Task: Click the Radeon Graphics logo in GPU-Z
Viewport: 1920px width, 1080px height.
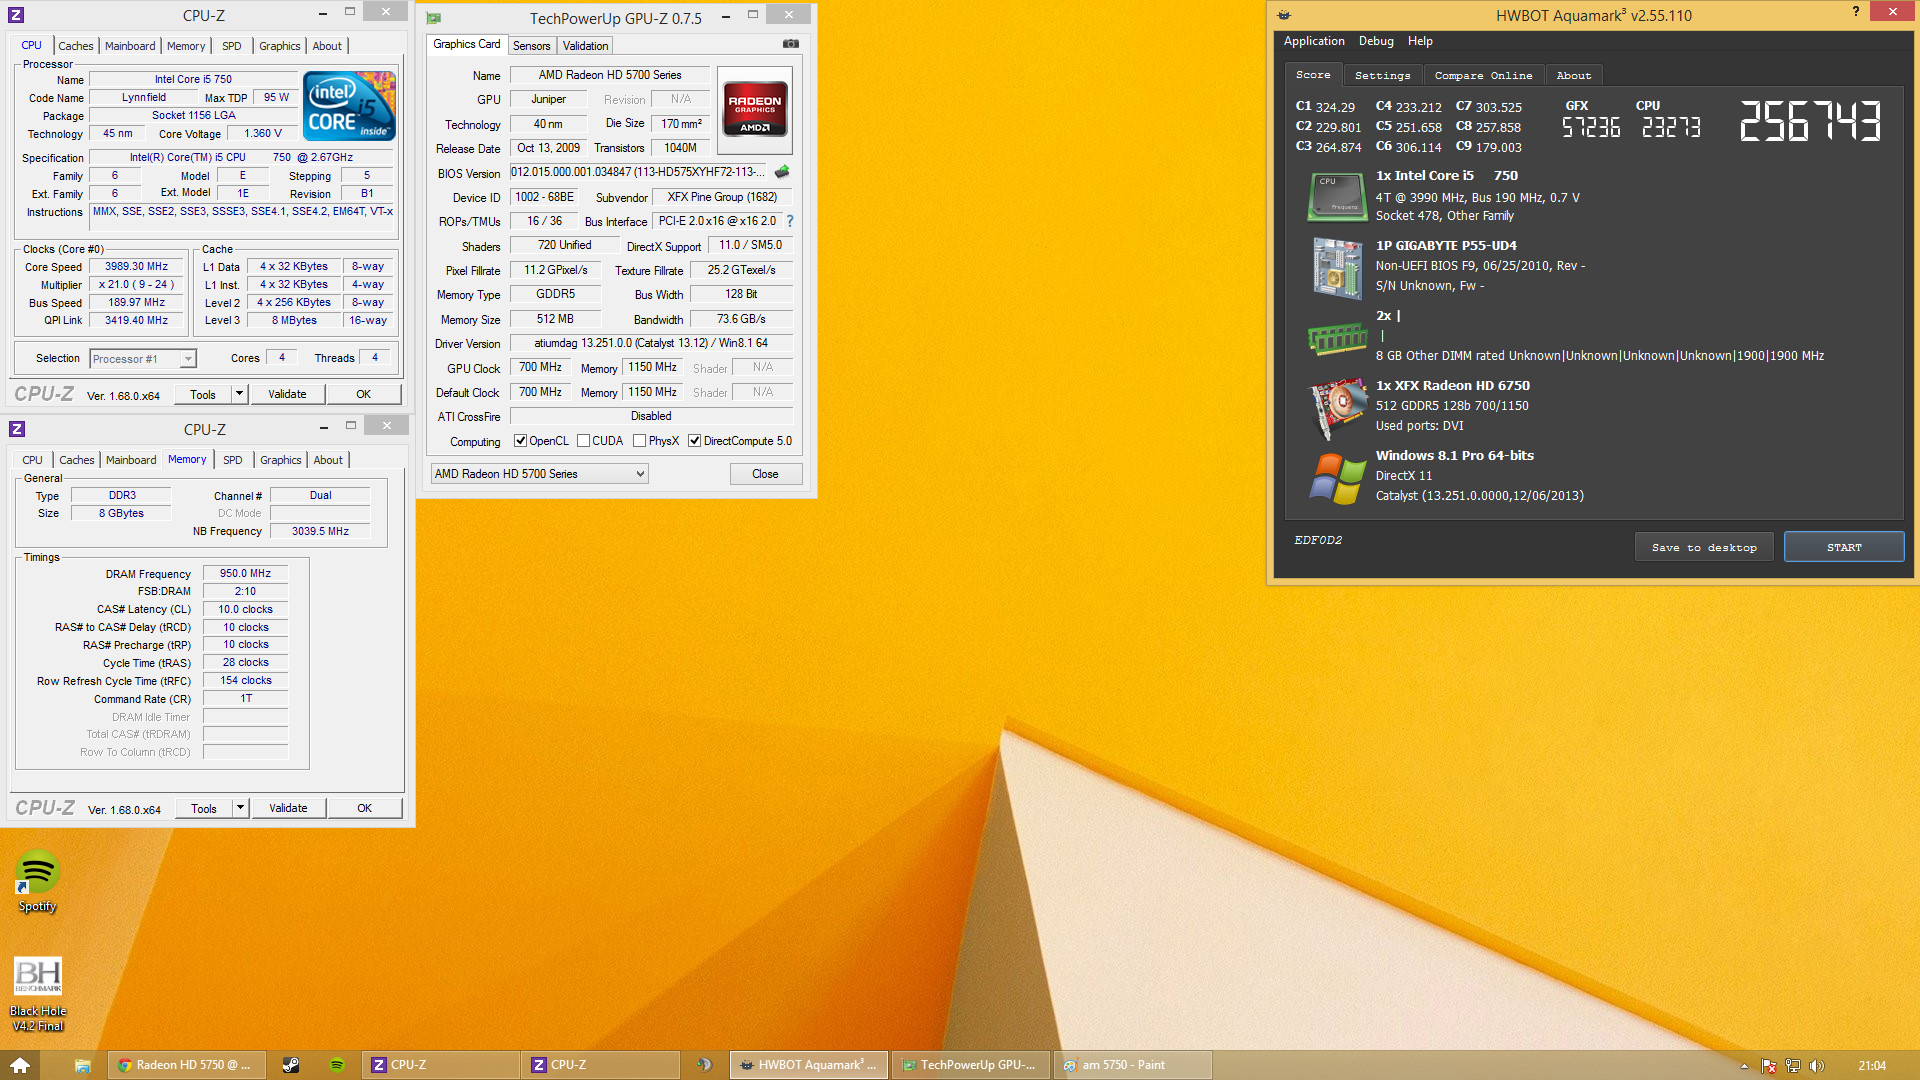Action: (x=755, y=109)
